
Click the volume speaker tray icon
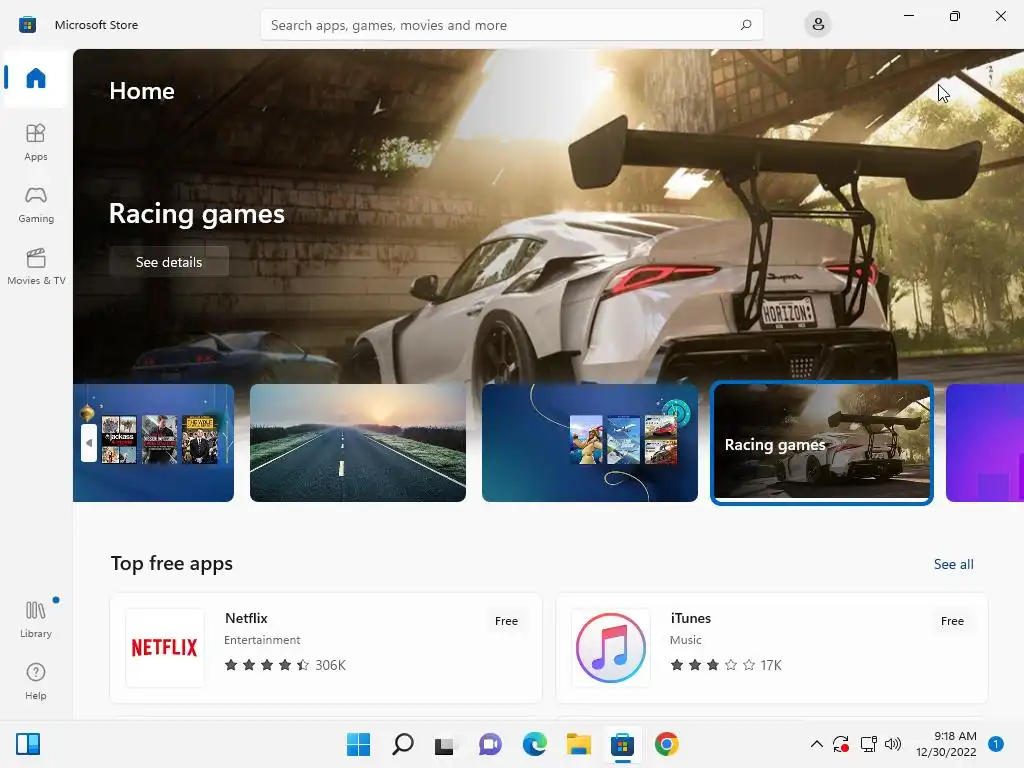pos(893,744)
